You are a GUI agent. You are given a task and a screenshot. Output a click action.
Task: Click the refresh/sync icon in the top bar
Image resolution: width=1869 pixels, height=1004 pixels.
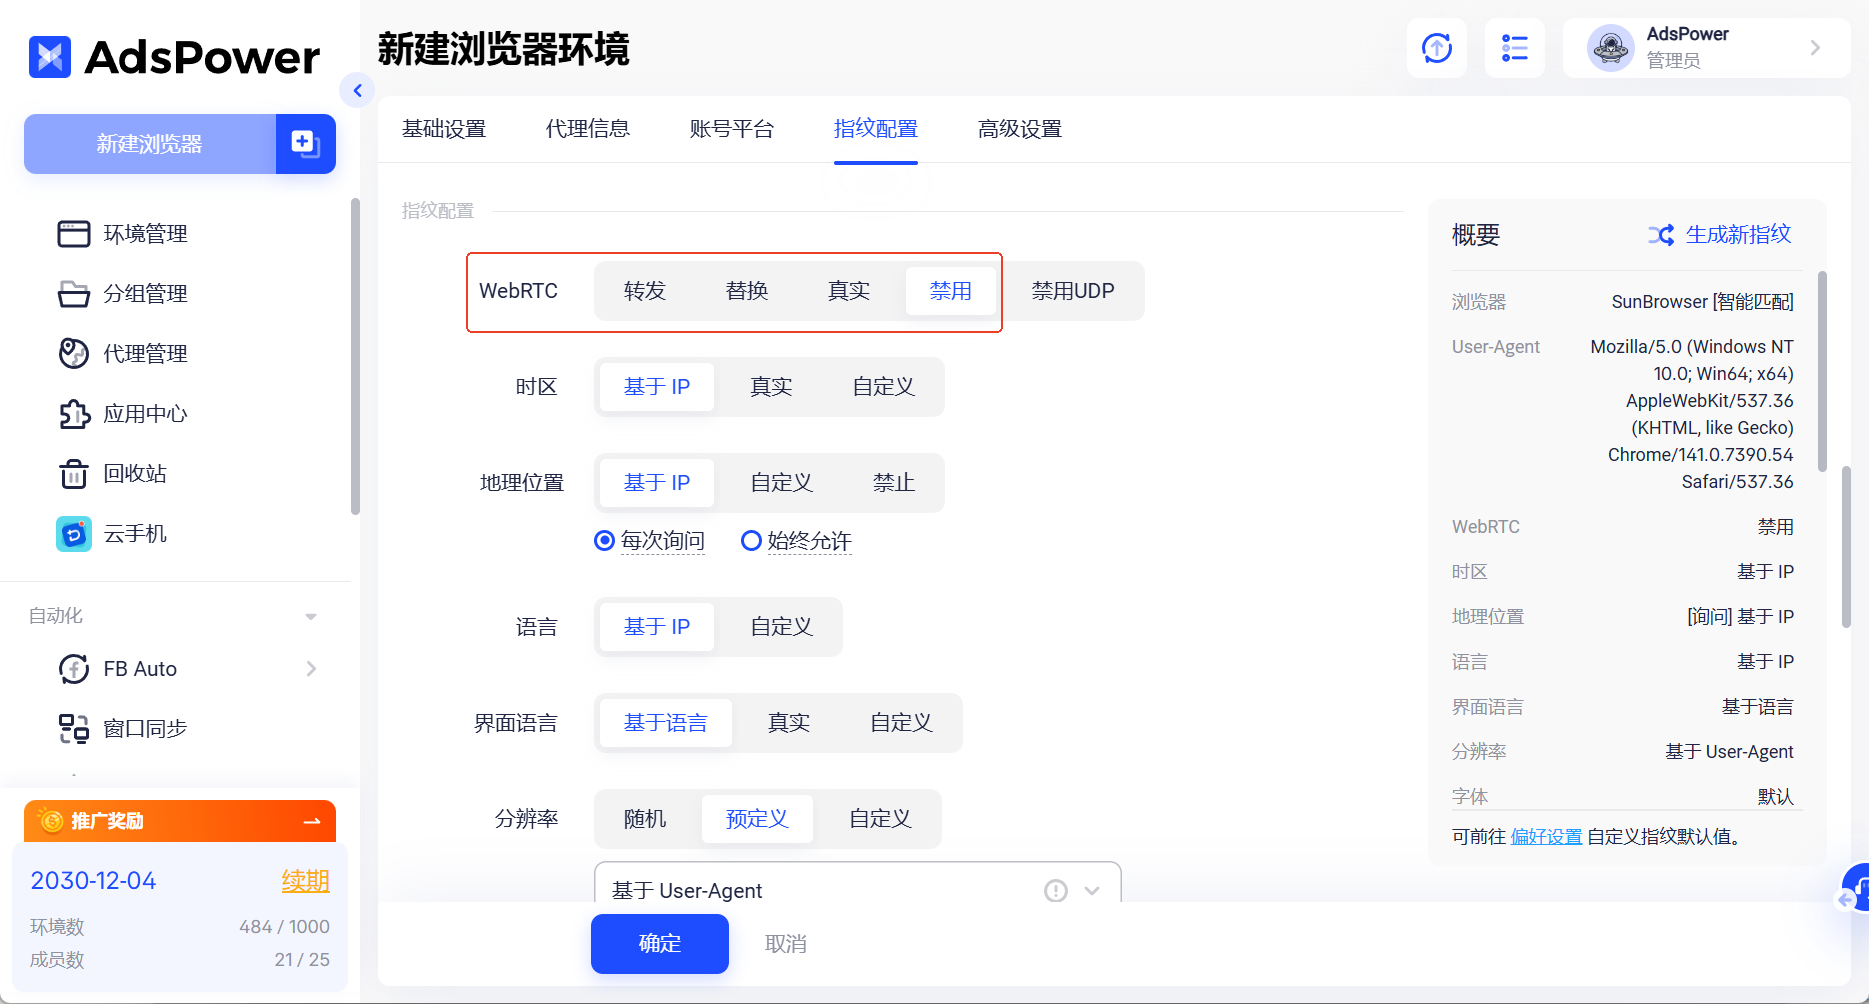pos(1437,47)
